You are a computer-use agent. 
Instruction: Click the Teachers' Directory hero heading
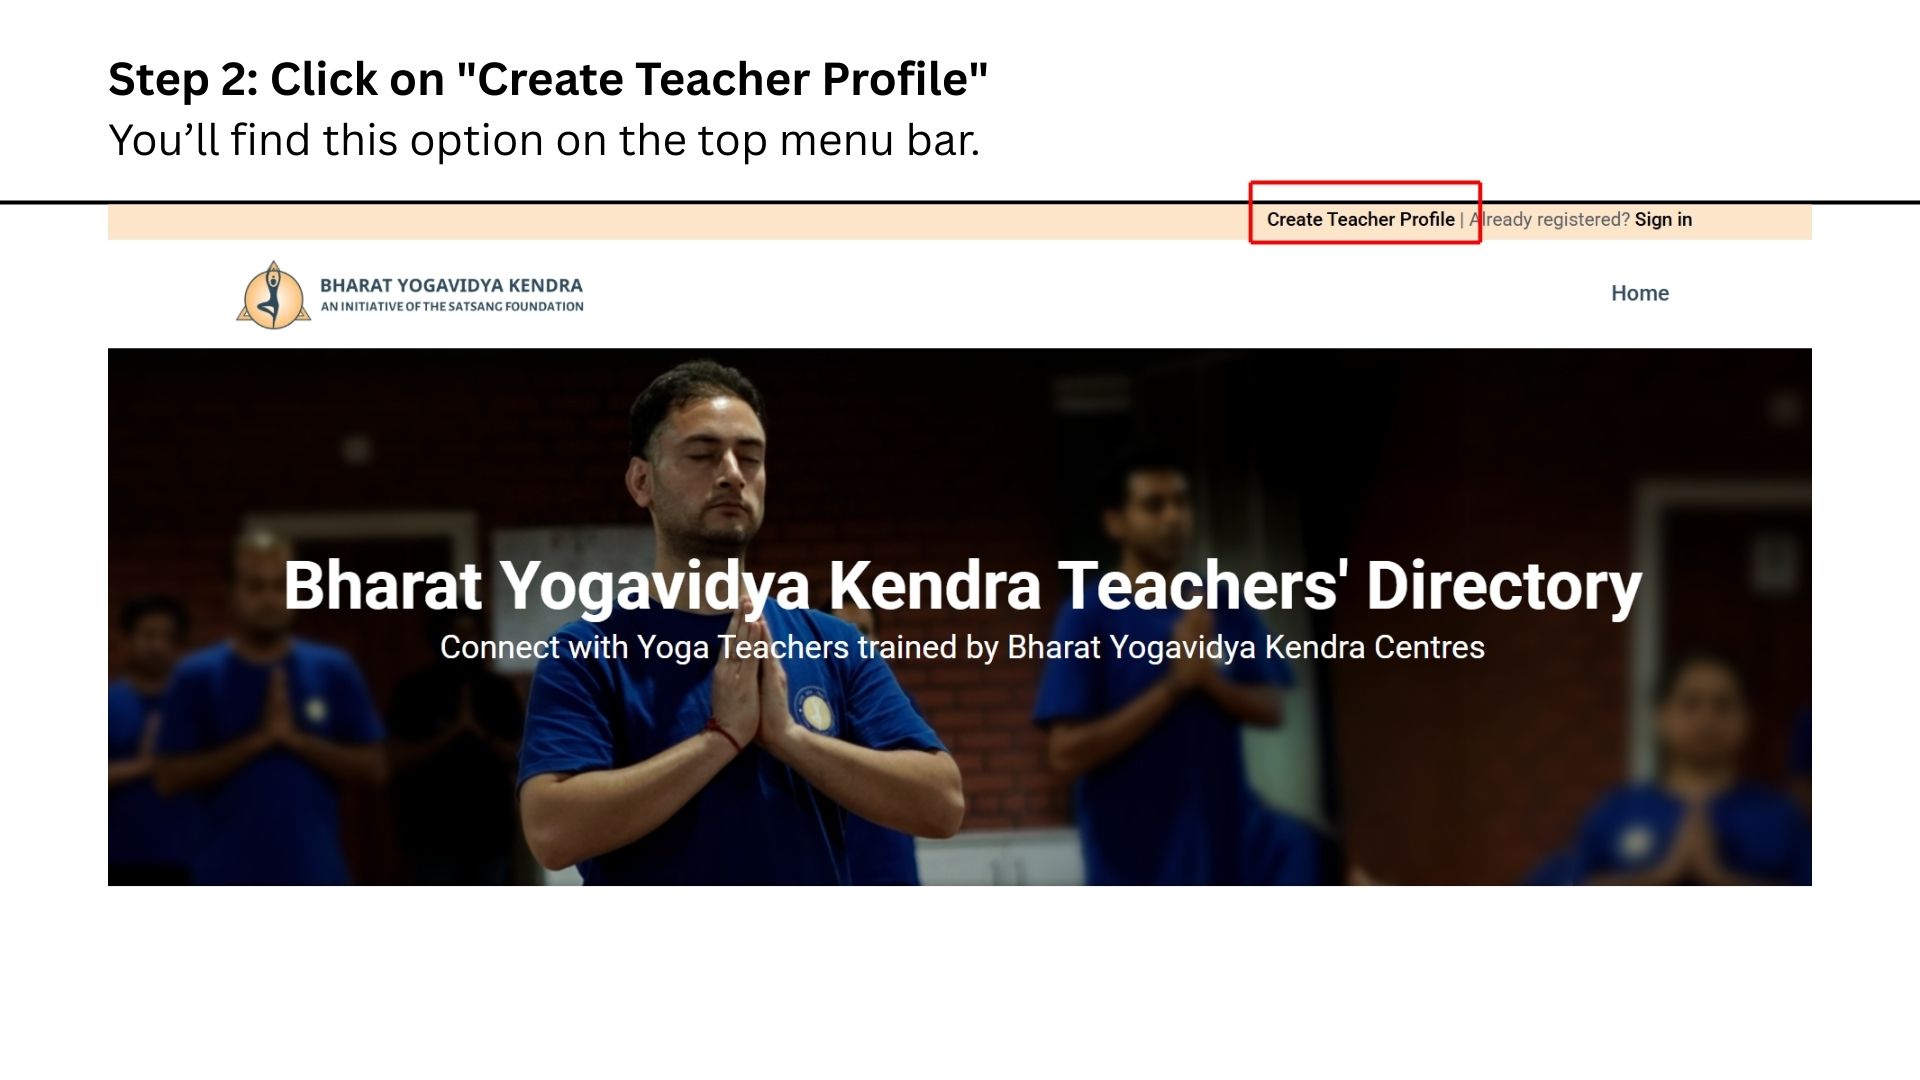pyautogui.click(x=962, y=585)
